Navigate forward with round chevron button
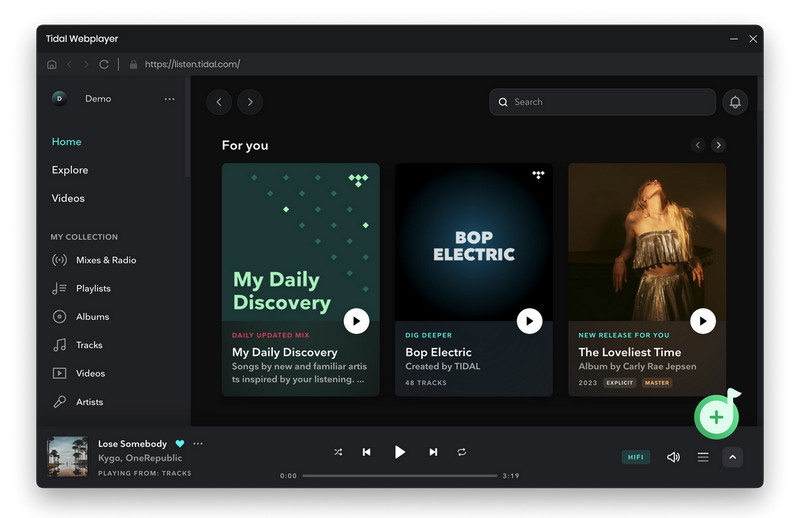Screen dimensions: 800x518 [x=250, y=102]
